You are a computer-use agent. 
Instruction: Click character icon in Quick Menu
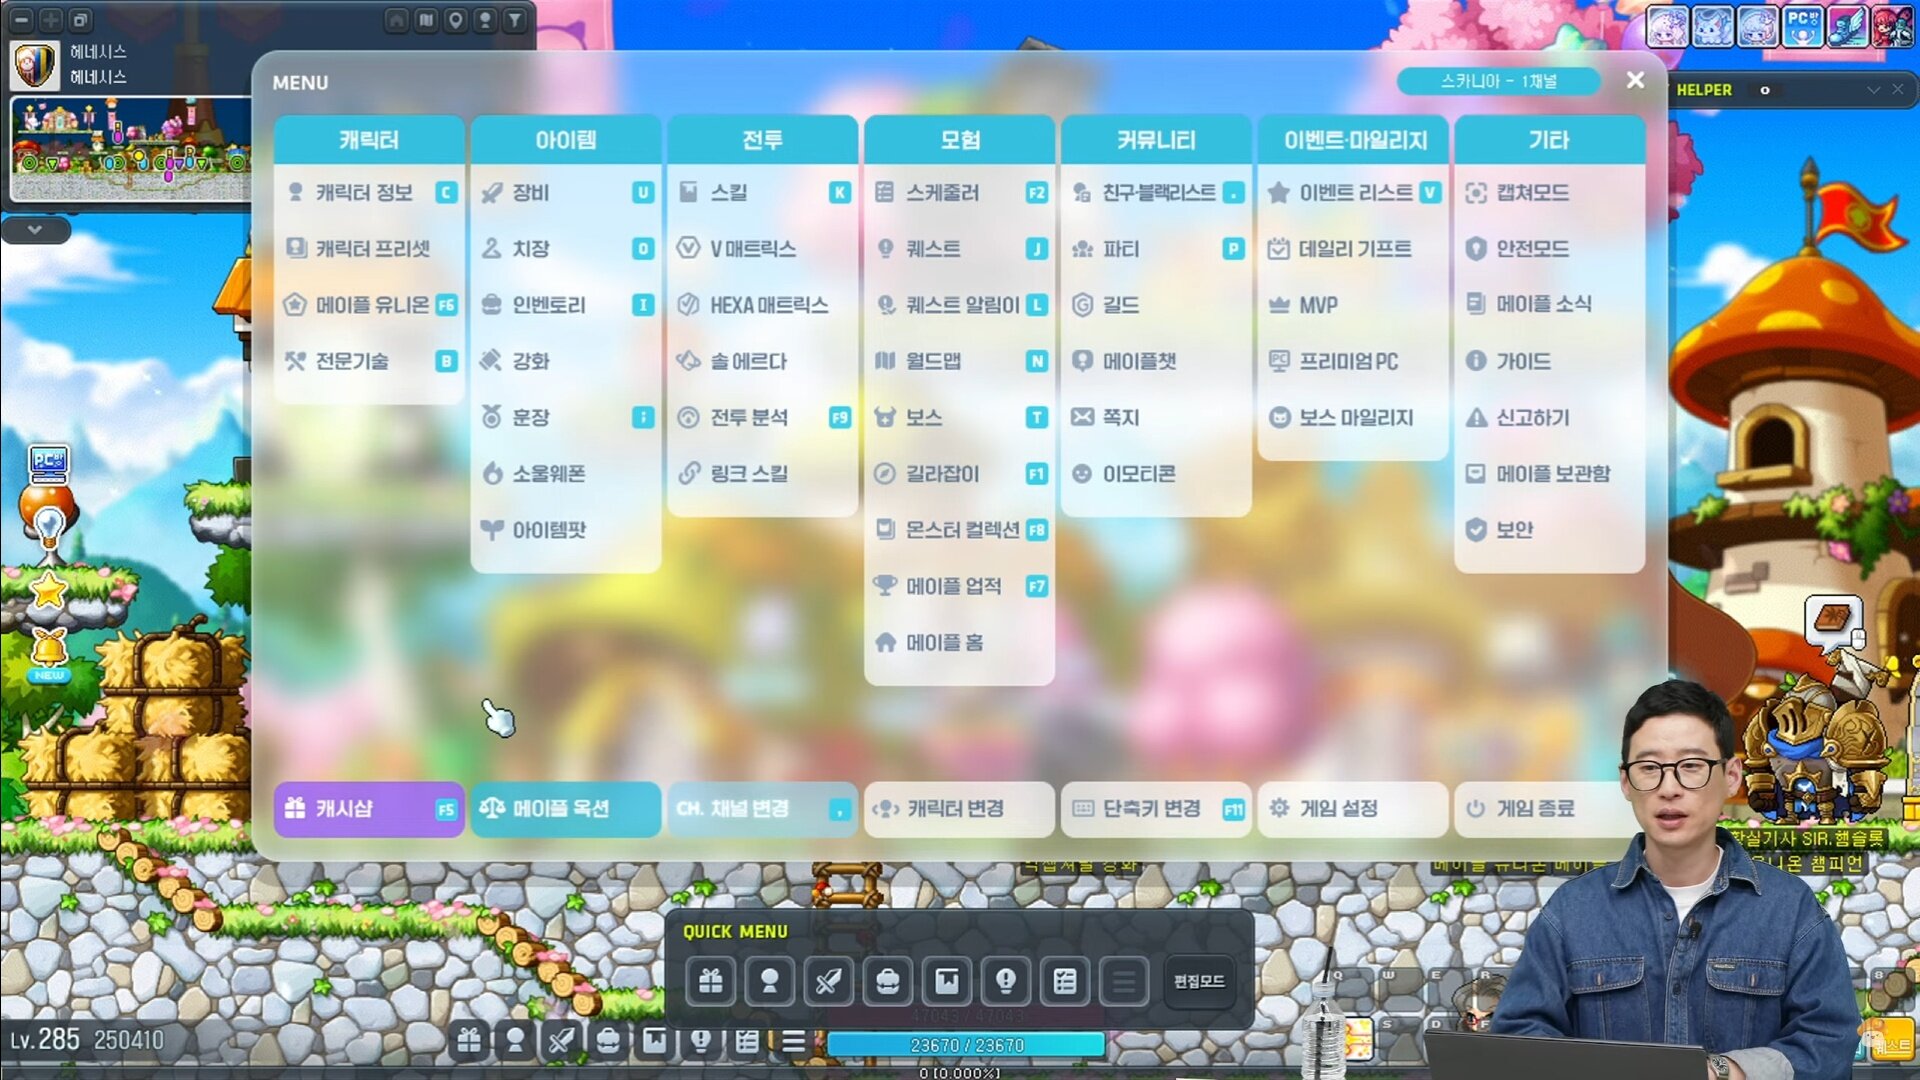click(770, 981)
